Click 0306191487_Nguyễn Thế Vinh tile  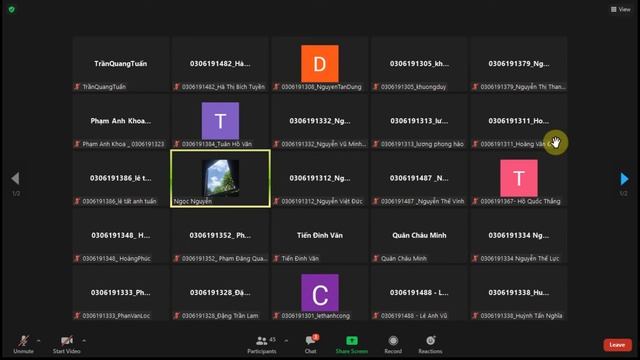point(419,178)
